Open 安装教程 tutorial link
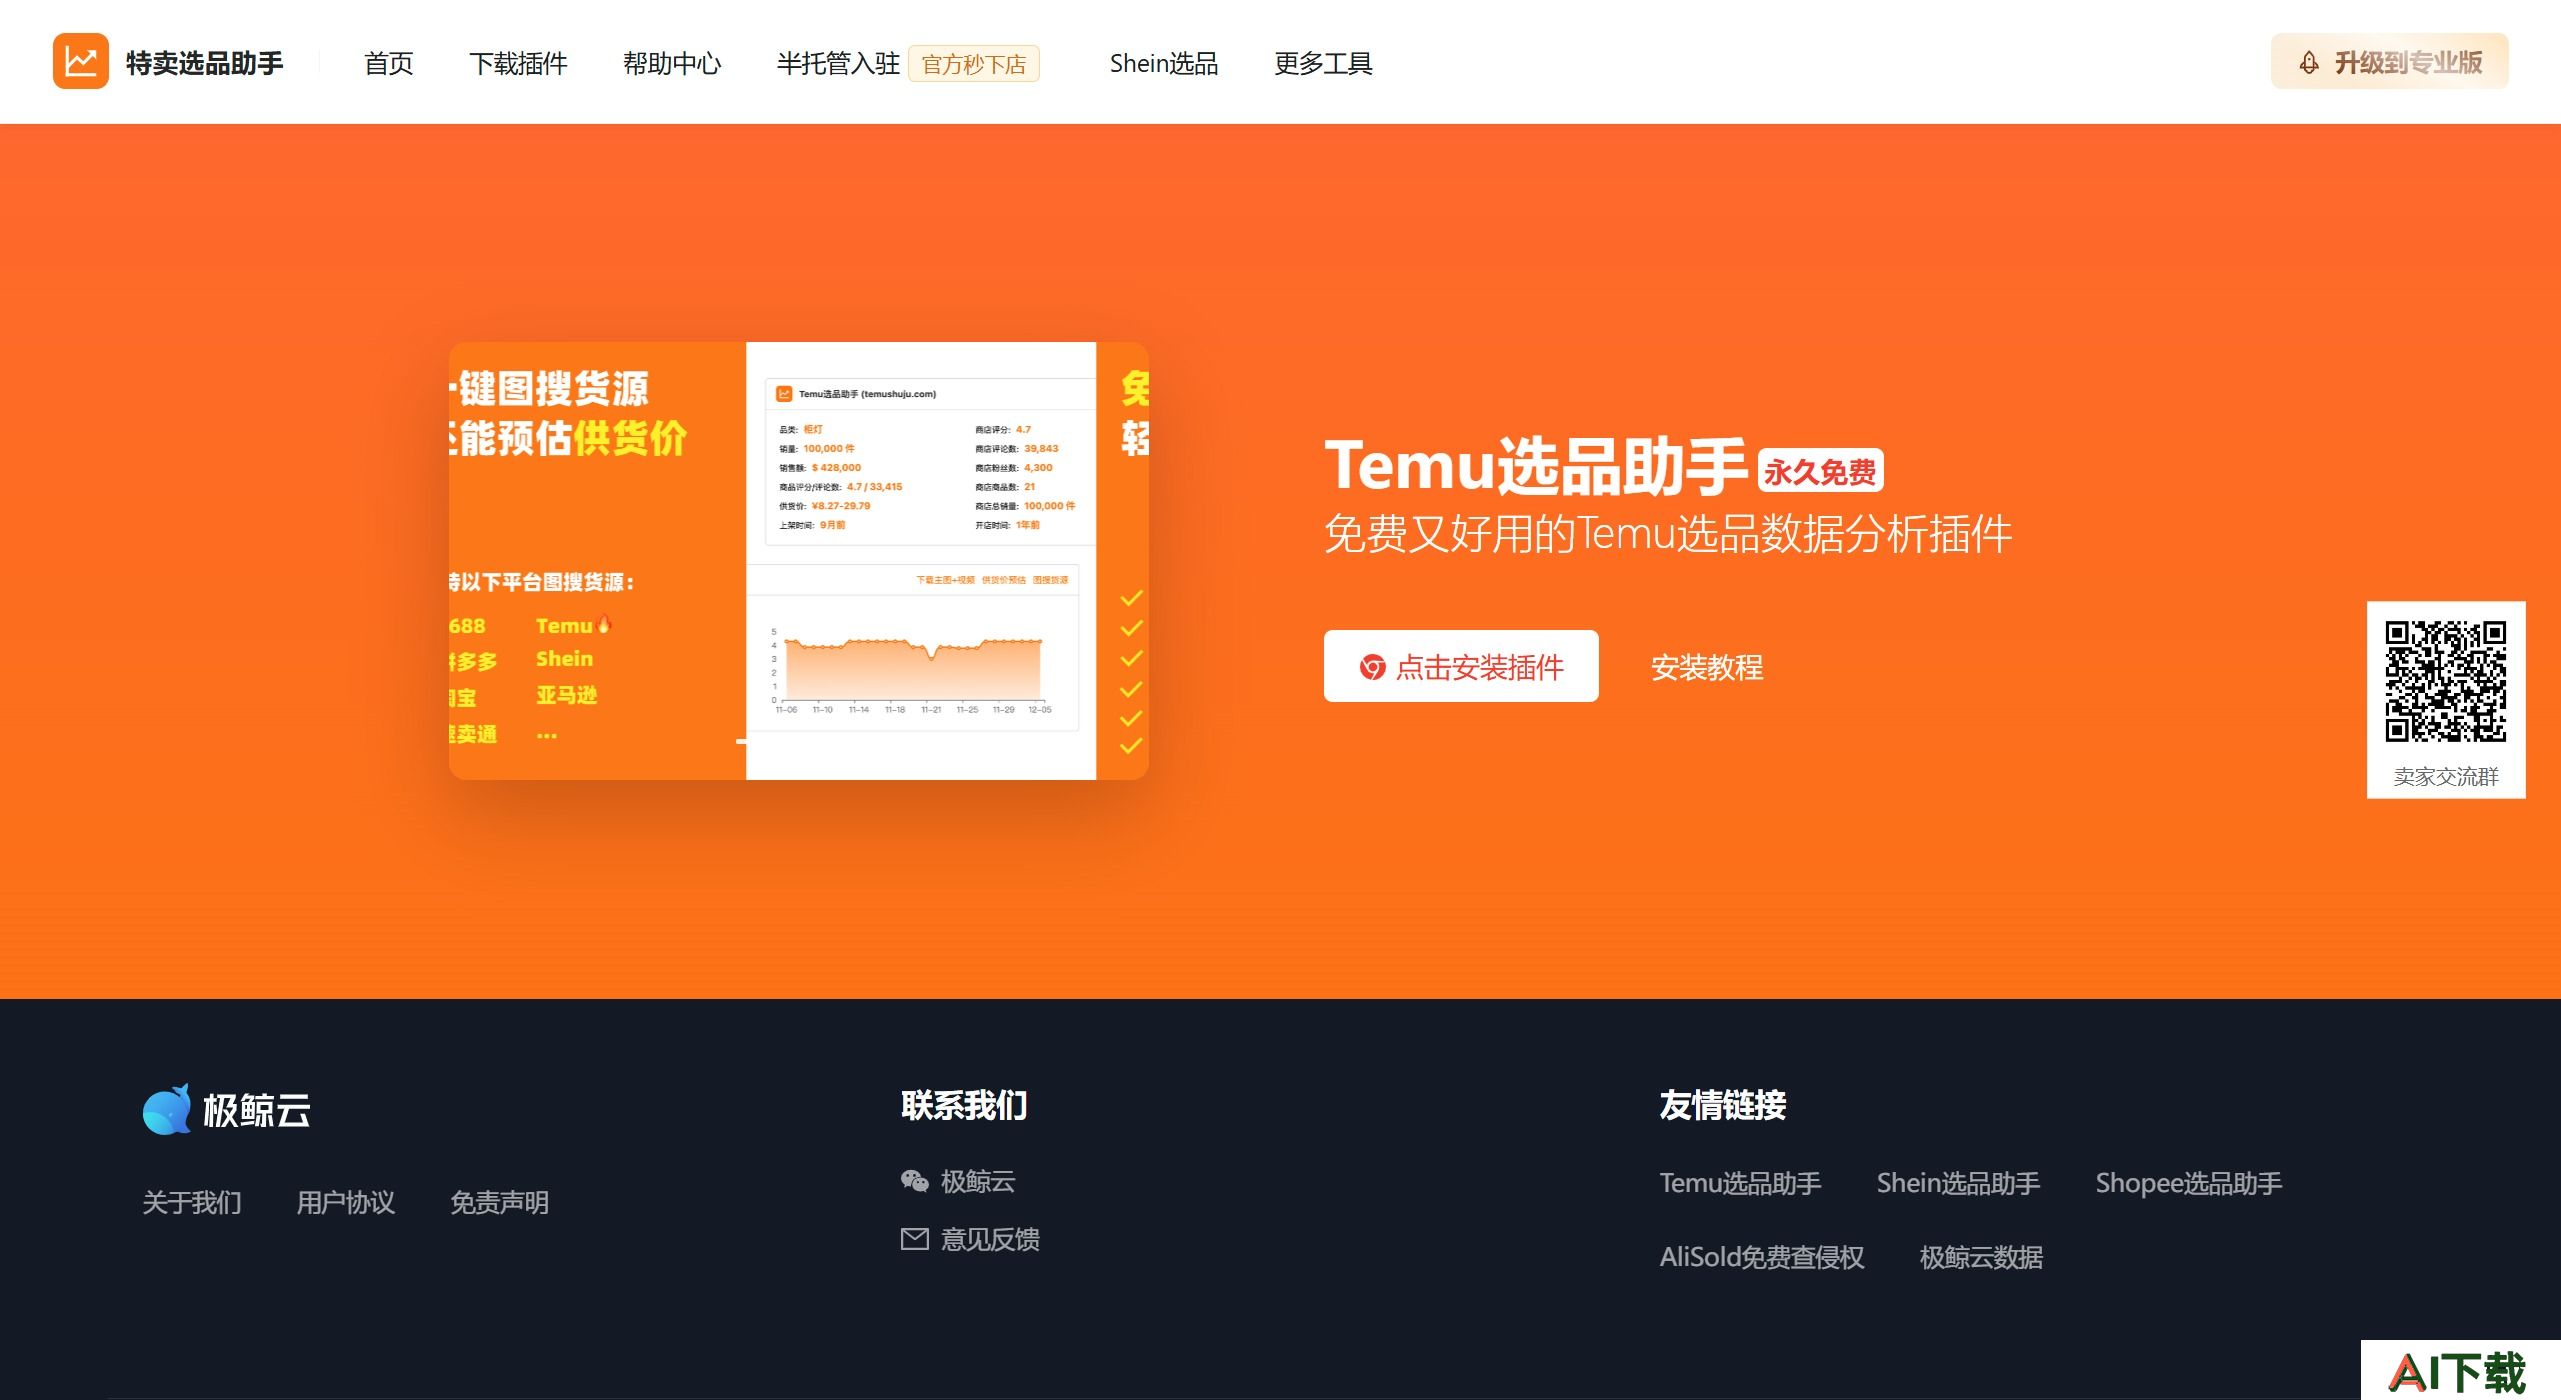 pos(1707,667)
